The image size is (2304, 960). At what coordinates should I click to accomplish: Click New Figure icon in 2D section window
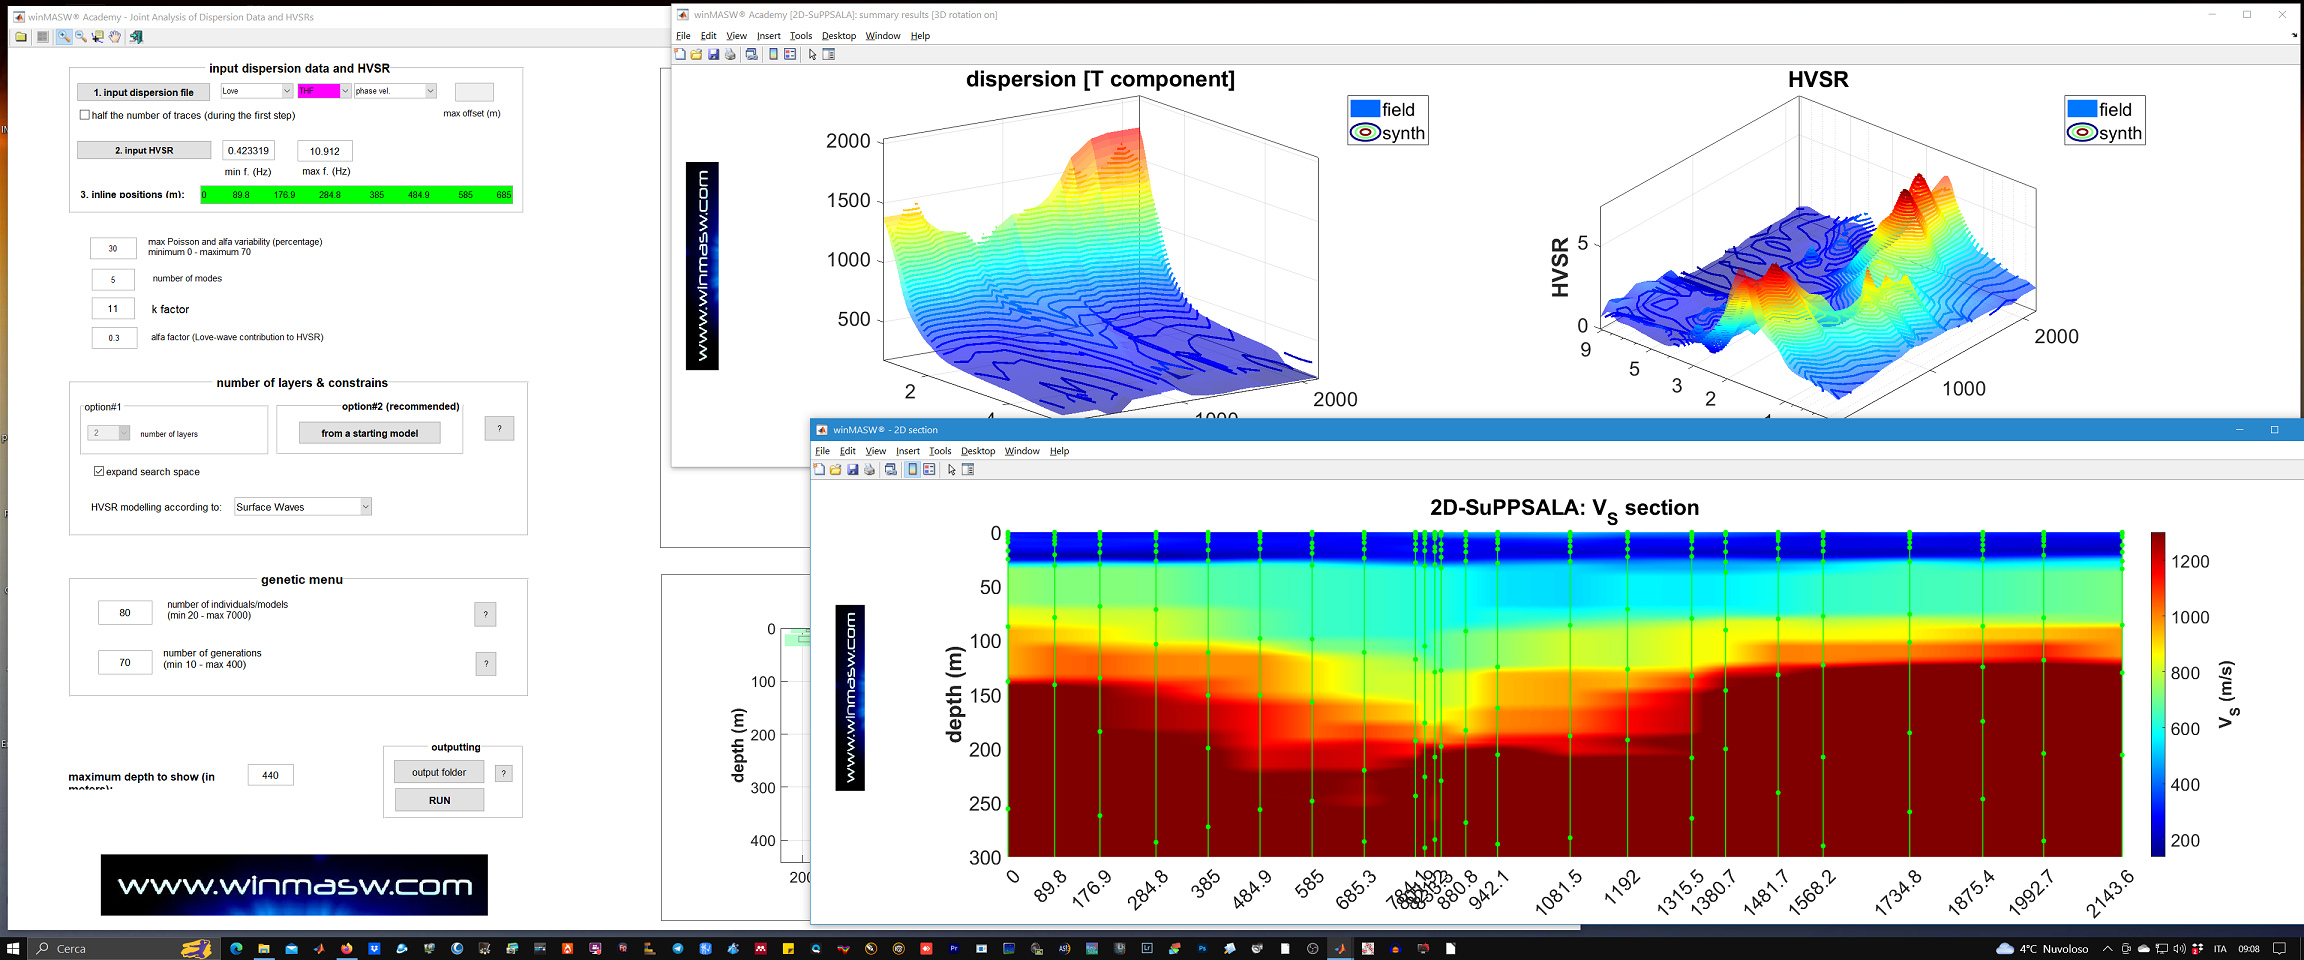(x=819, y=469)
